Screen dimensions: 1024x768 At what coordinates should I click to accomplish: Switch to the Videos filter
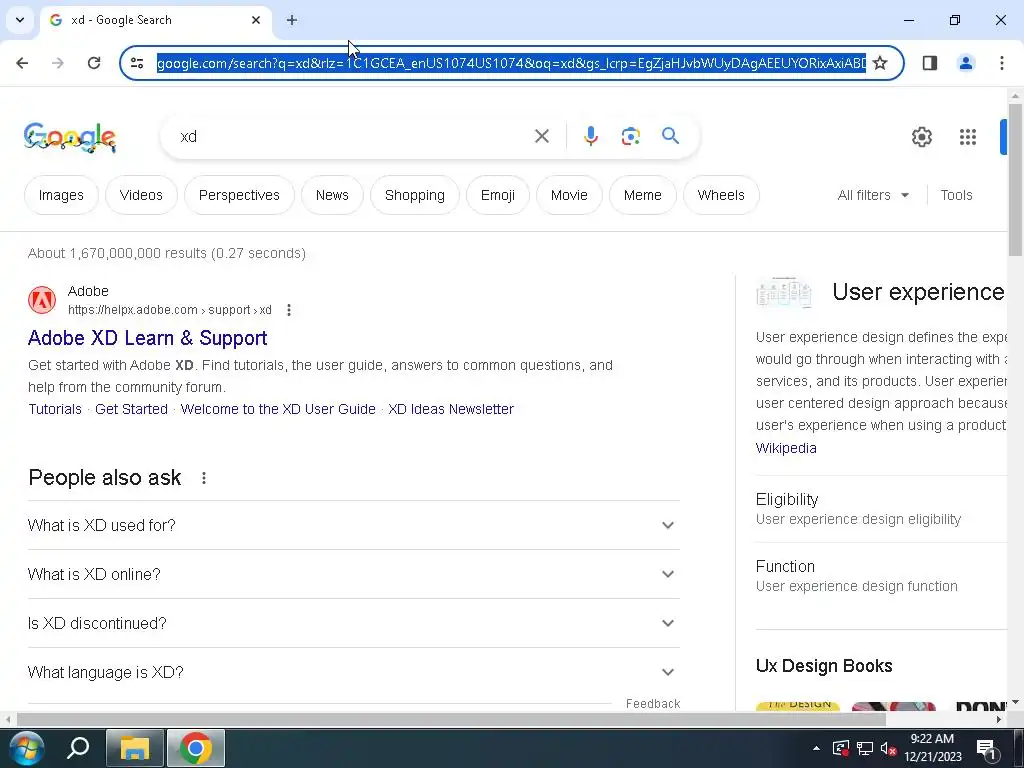[141, 195]
